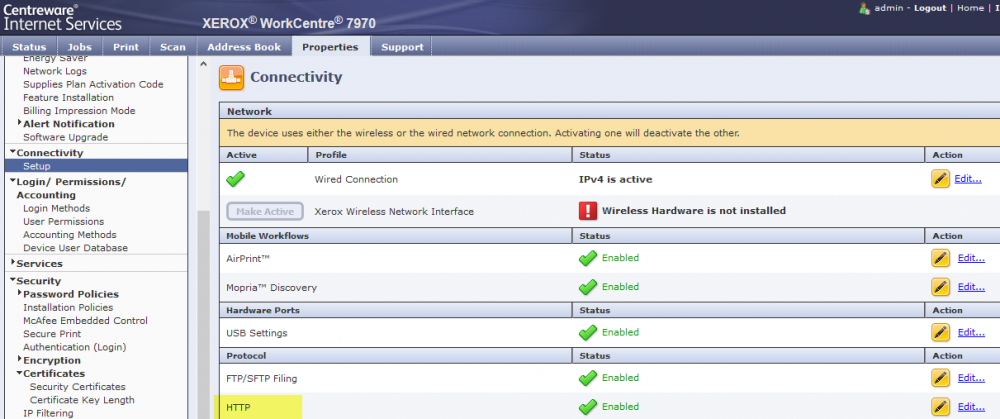Image resolution: width=1000 pixels, height=419 pixels.
Task: Click the pencil edit icon for Wired Connection
Action: pyautogui.click(x=940, y=179)
